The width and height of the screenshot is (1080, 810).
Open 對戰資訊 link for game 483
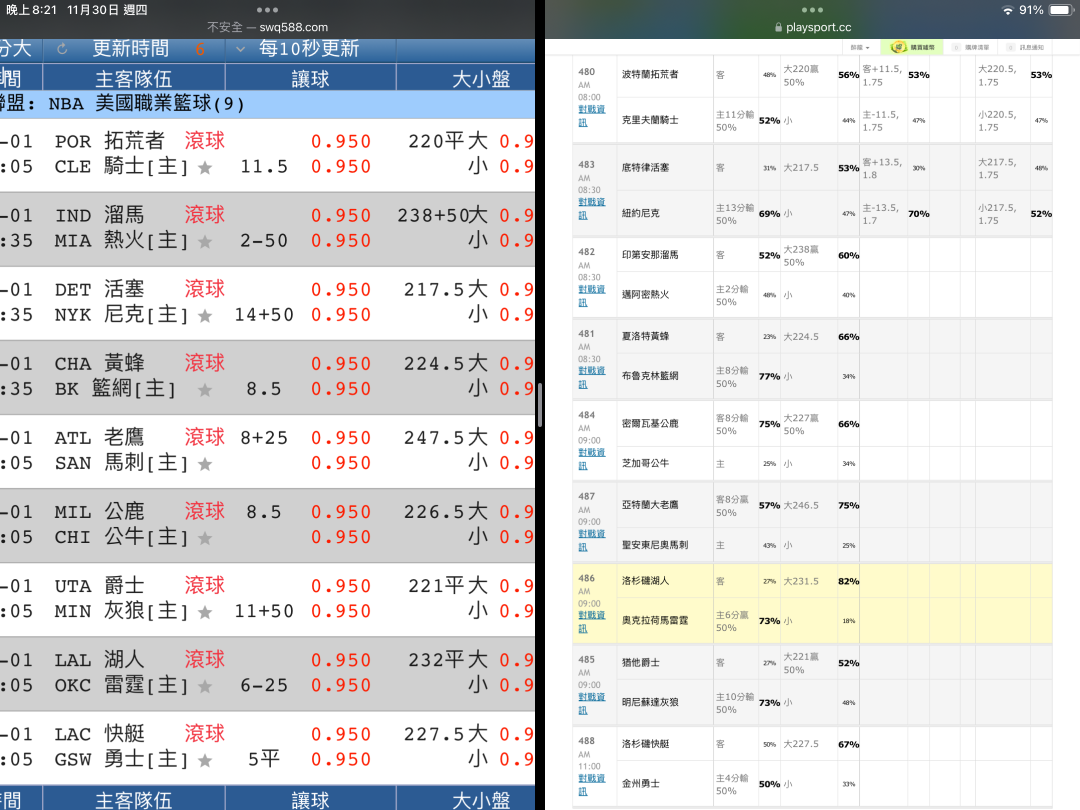pos(592,208)
